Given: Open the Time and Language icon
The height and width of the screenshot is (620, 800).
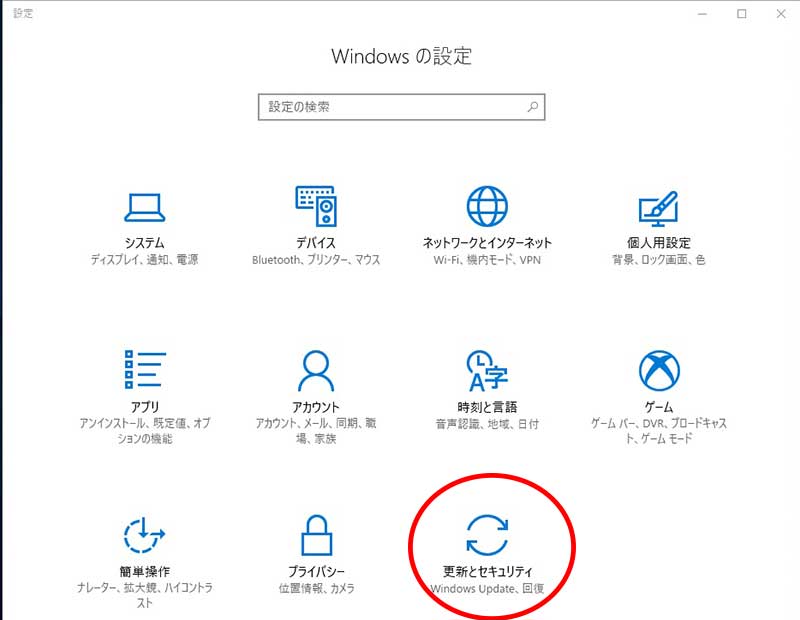Looking at the screenshot, I should tap(487, 371).
